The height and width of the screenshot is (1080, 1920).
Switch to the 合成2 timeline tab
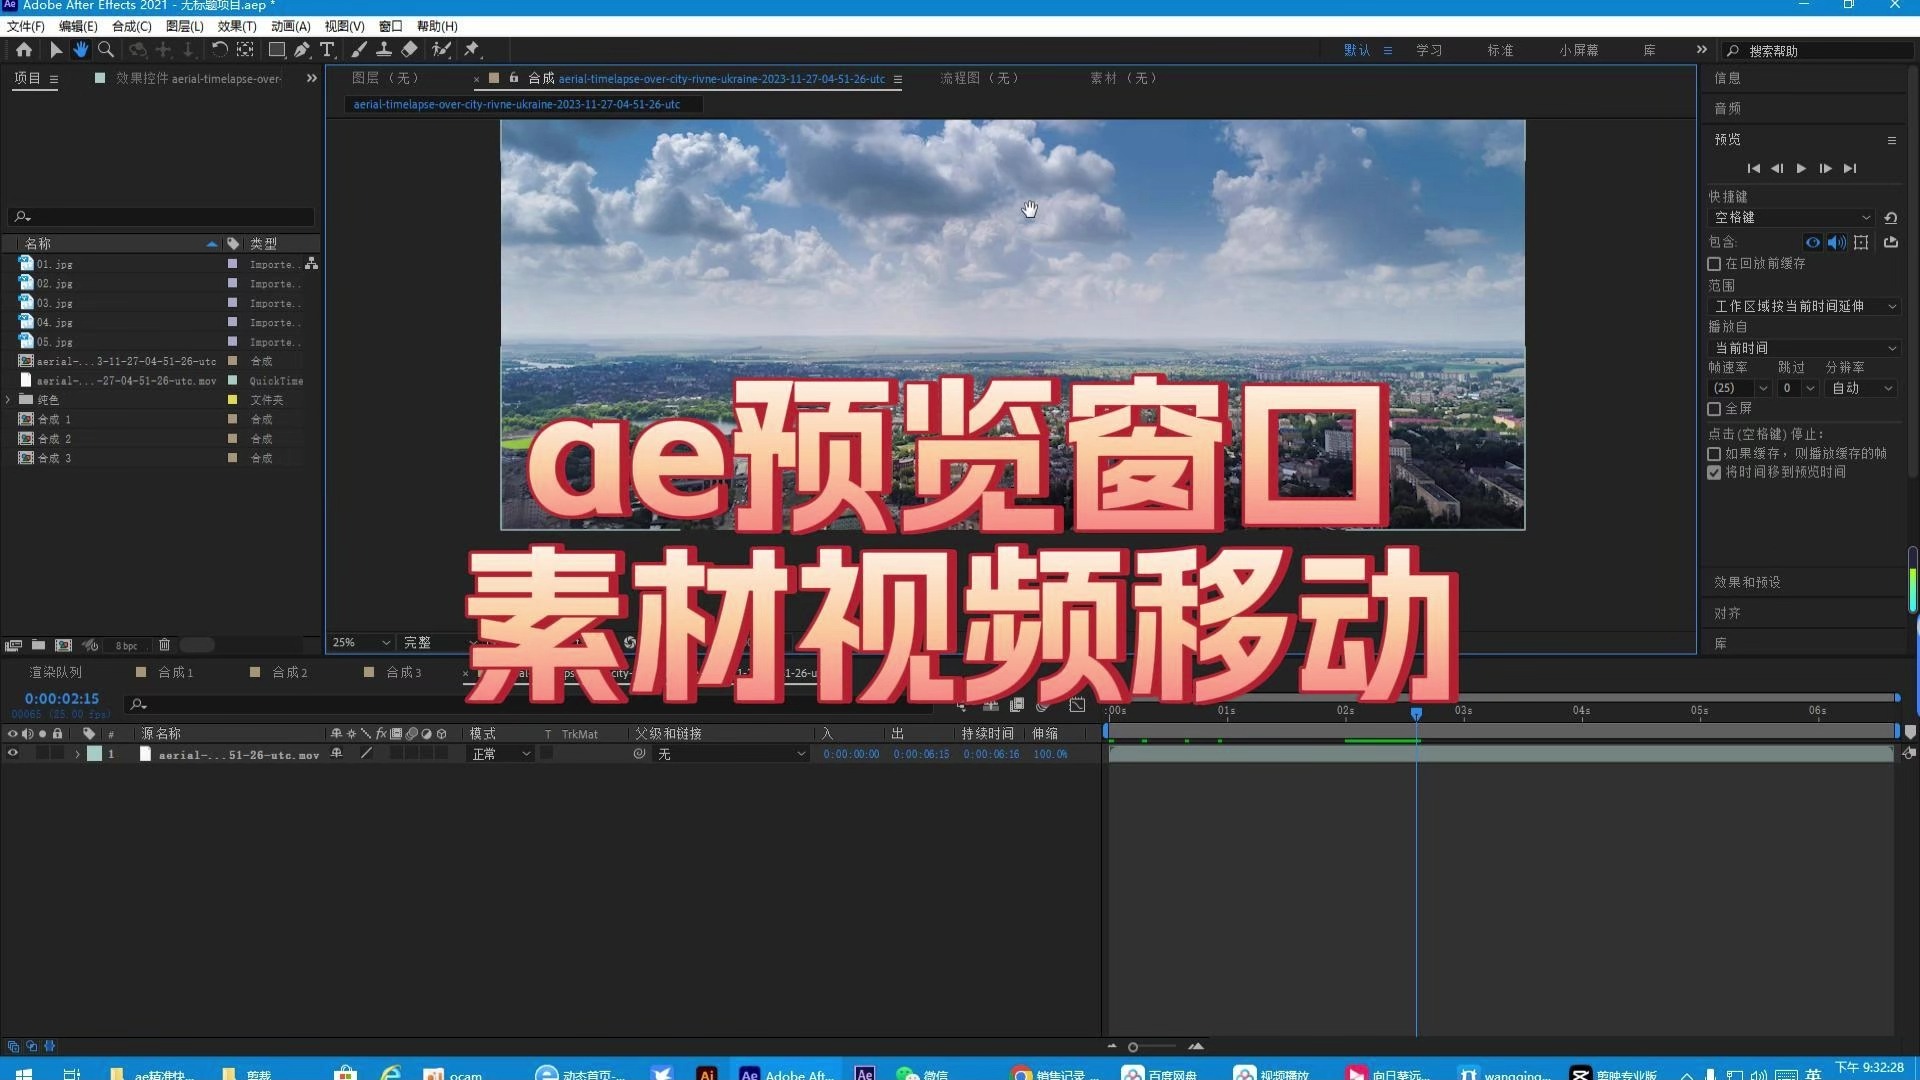(288, 672)
